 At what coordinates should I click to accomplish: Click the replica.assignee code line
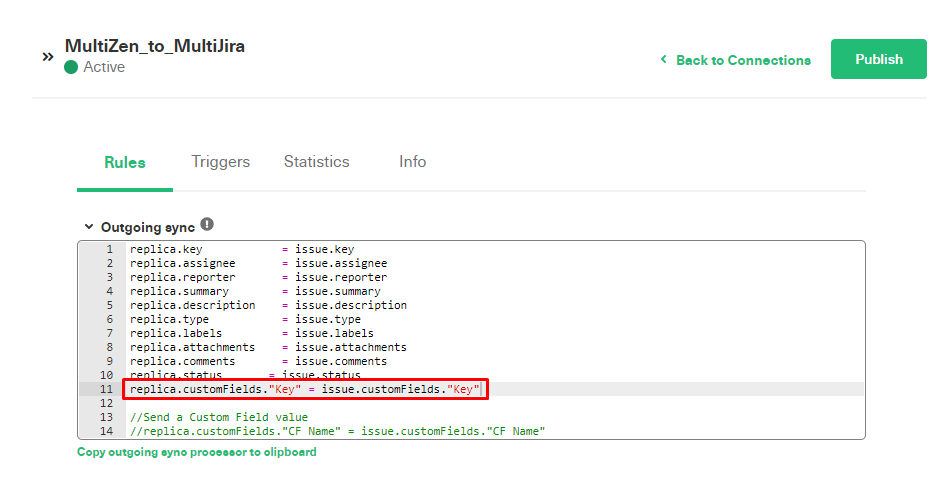pyautogui.click(x=258, y=263)
